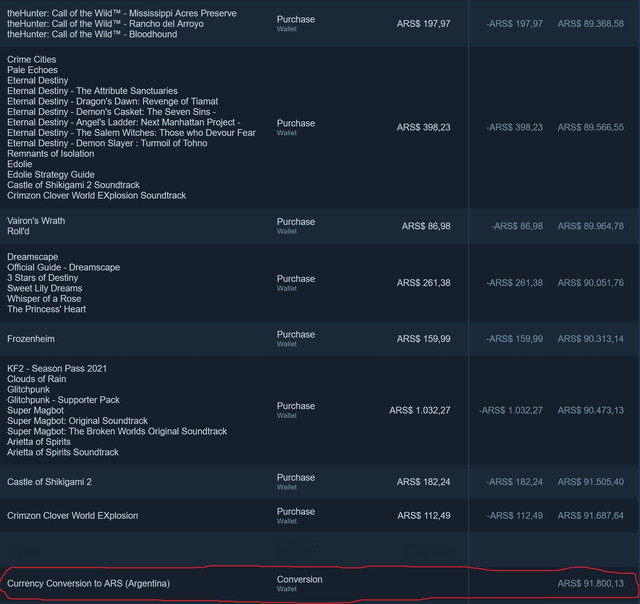Screen dimensions: 640x604
Task: Open theHunter Bloodhound item
Action: point(92,34)
